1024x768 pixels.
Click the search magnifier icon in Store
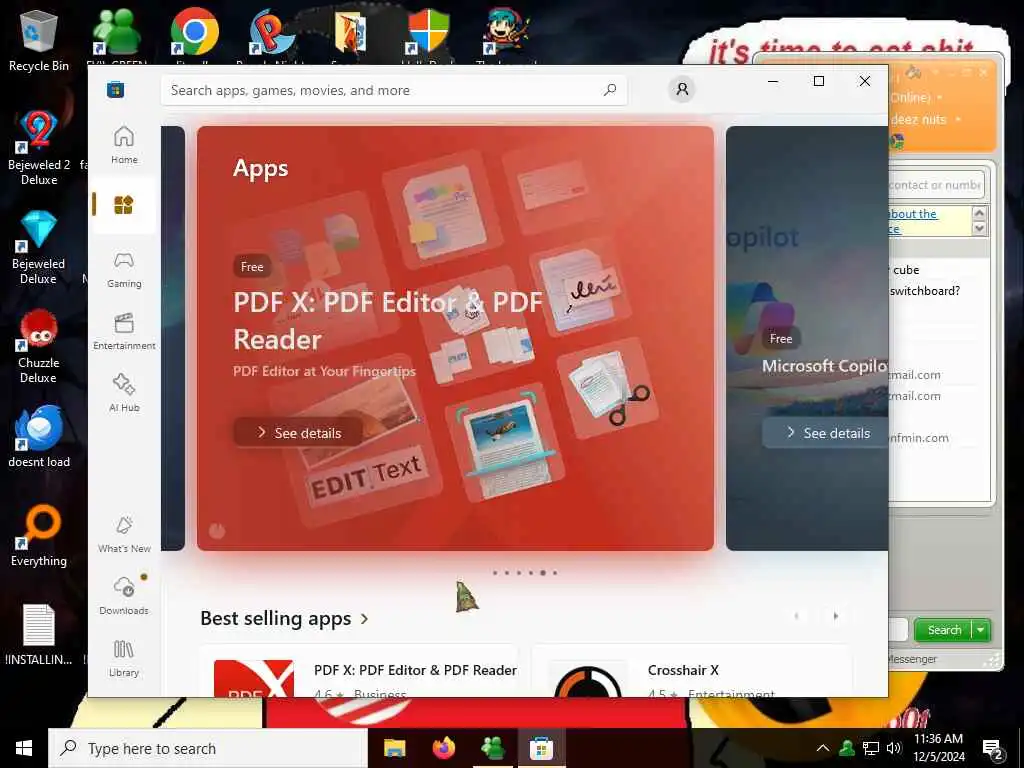coord(609,89)
